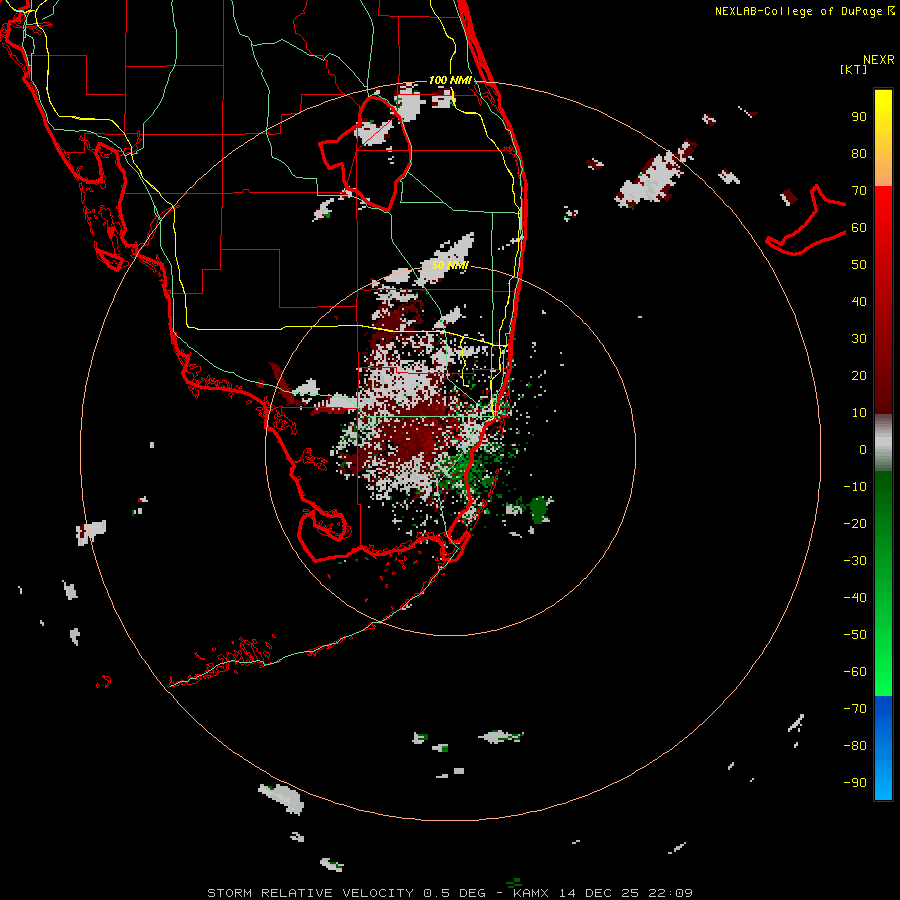
Task: Click the -40 value on velocity scale
Action: (855, 598)
